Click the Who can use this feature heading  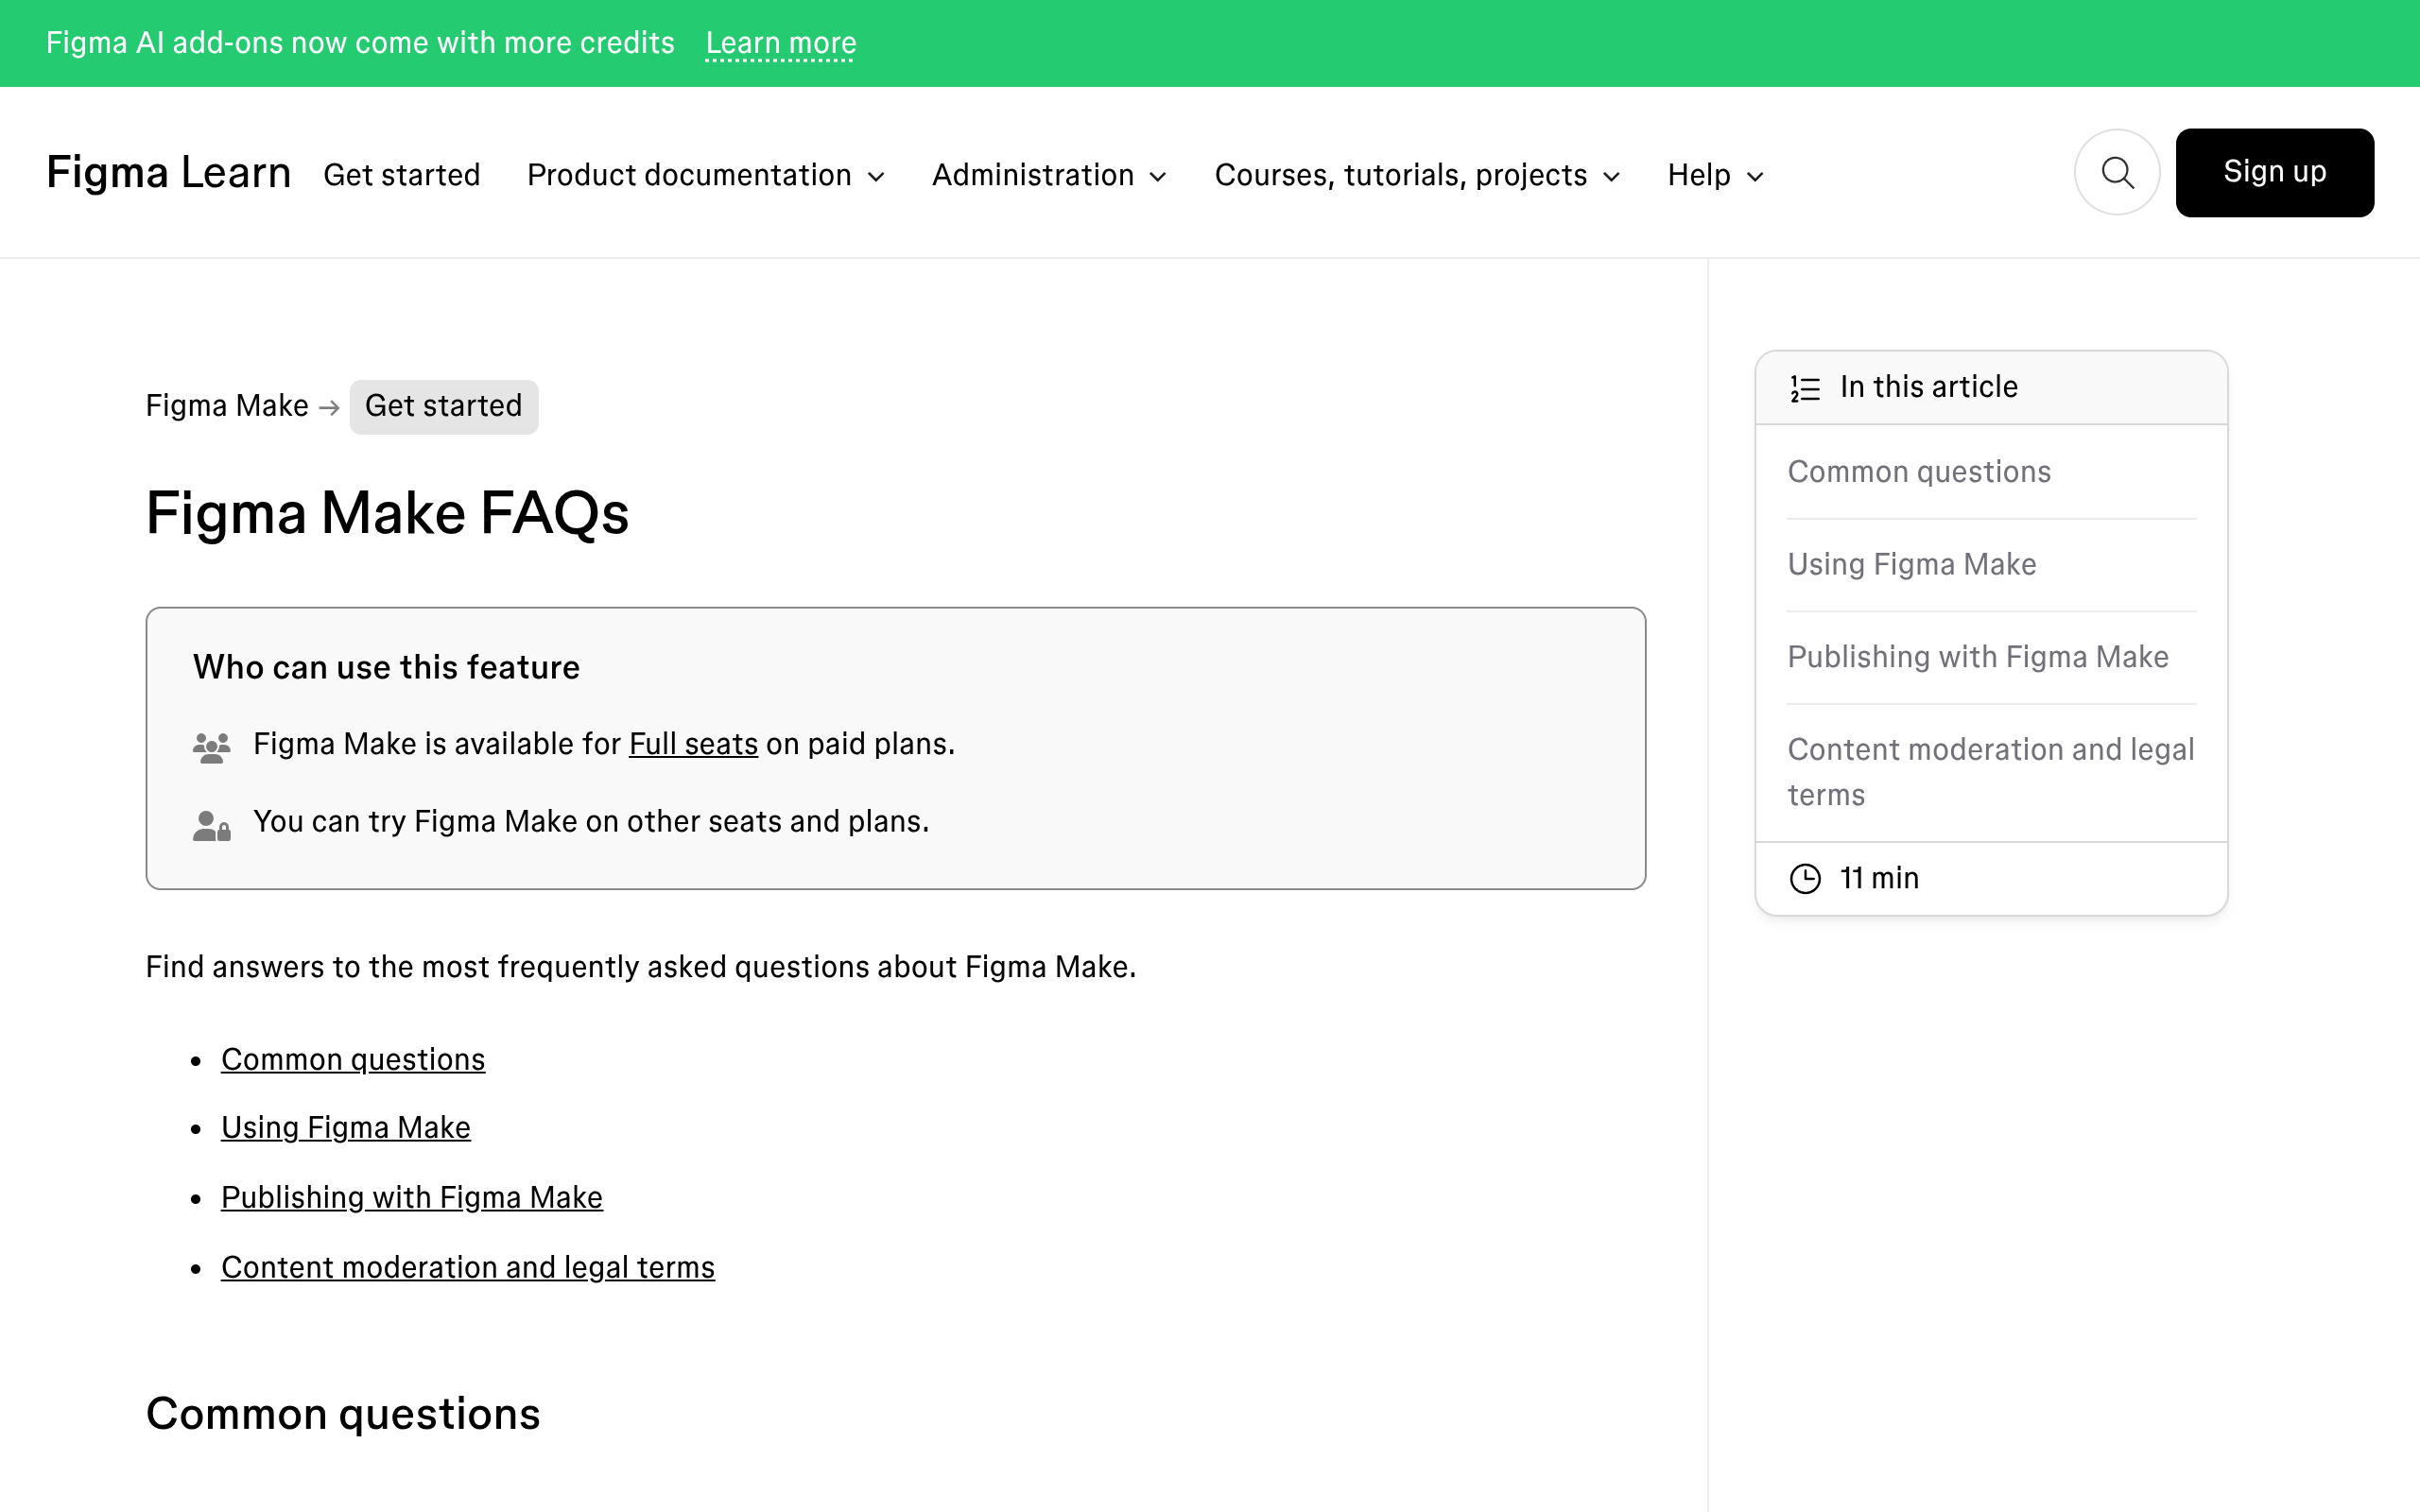(x=386, y=667)
